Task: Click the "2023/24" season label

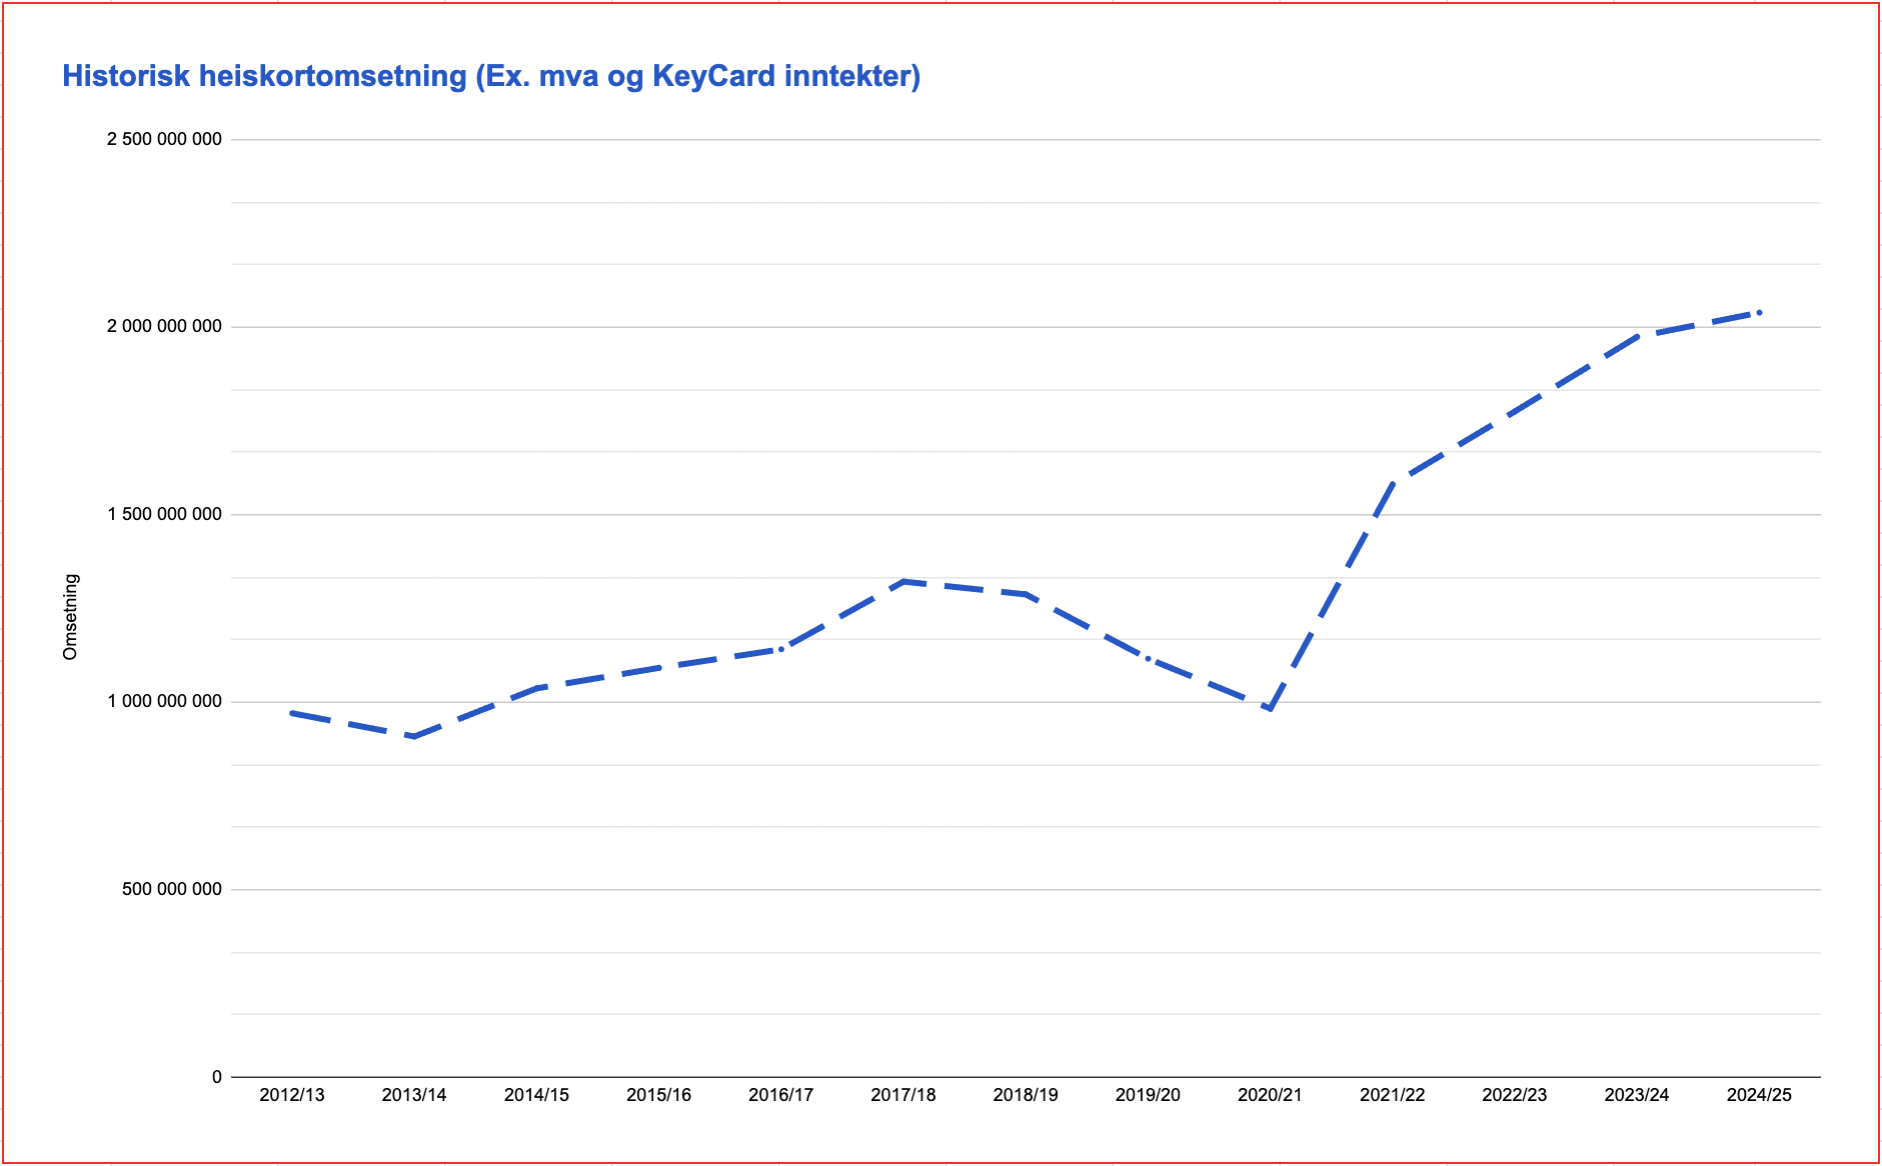Action: pyautogui.click(x=1637, y=1095)
